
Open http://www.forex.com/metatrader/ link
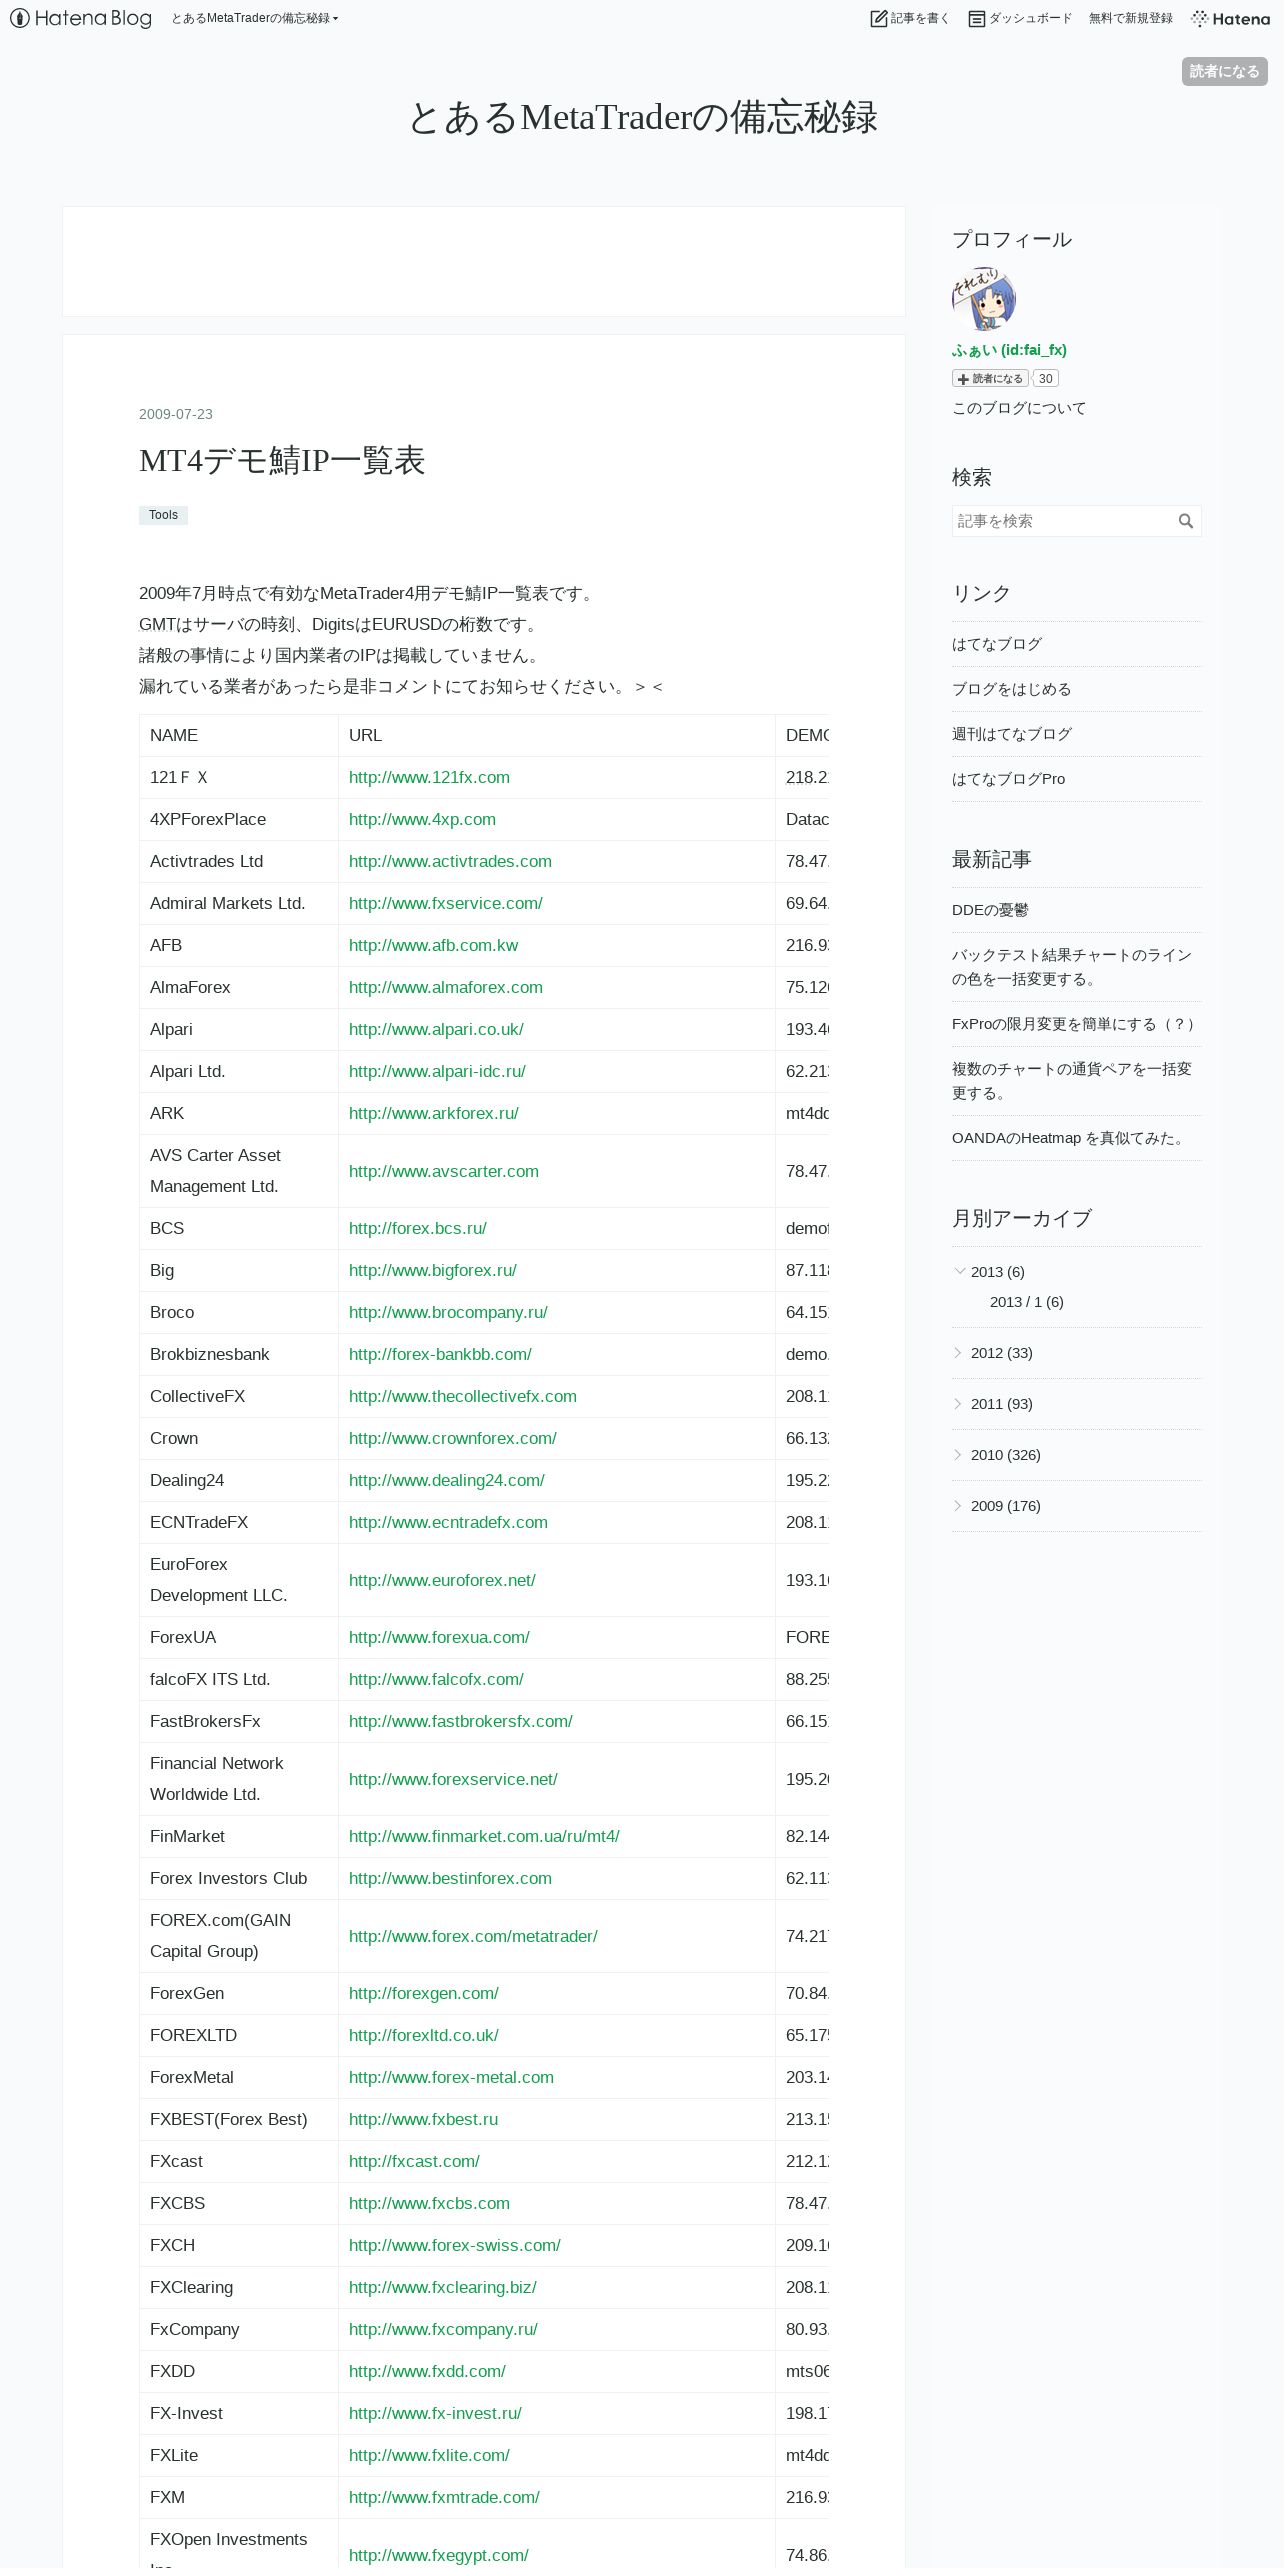click(473, 1936)
